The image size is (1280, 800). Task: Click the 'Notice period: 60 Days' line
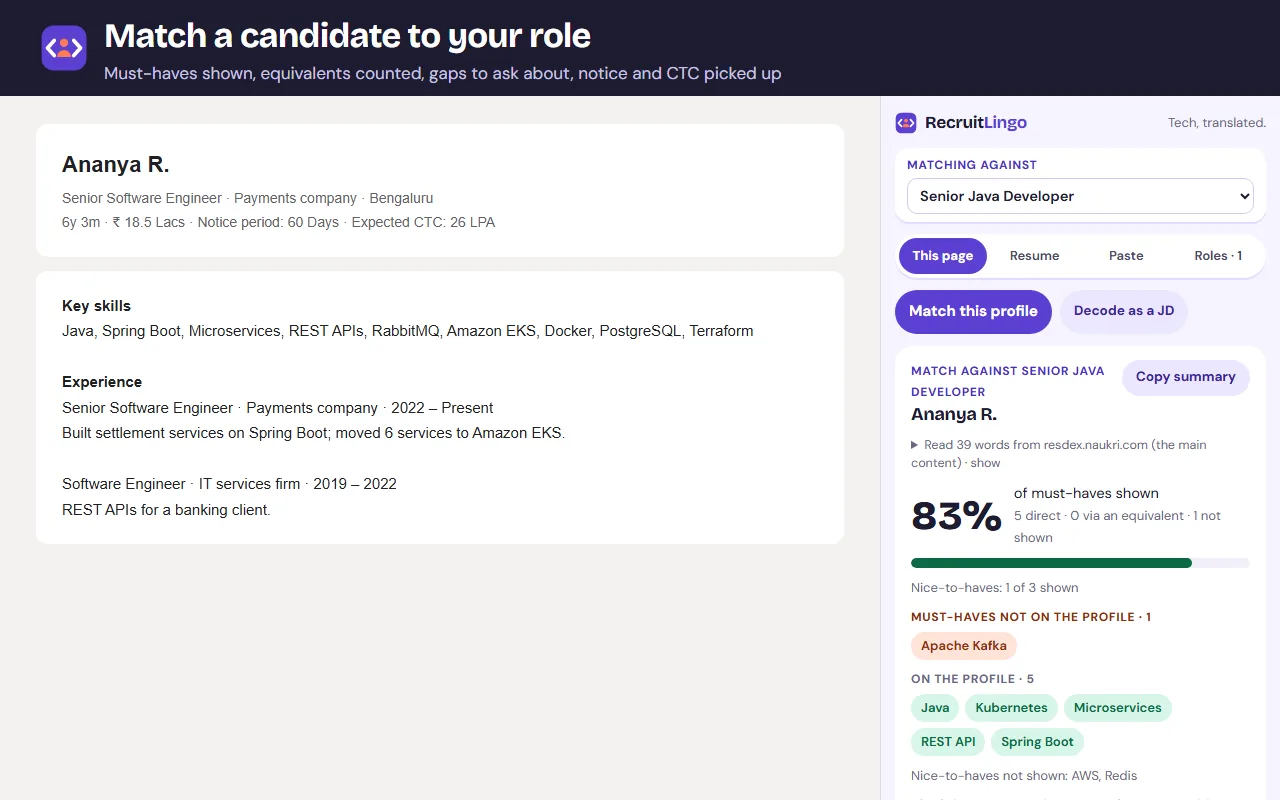(278, 222)
